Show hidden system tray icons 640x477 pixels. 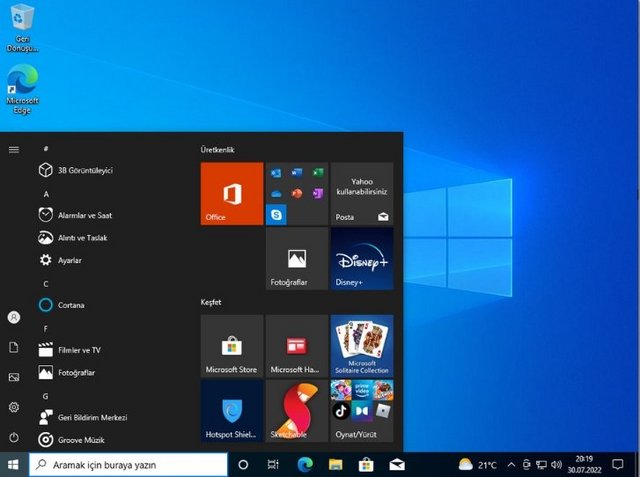coord(511,464)
